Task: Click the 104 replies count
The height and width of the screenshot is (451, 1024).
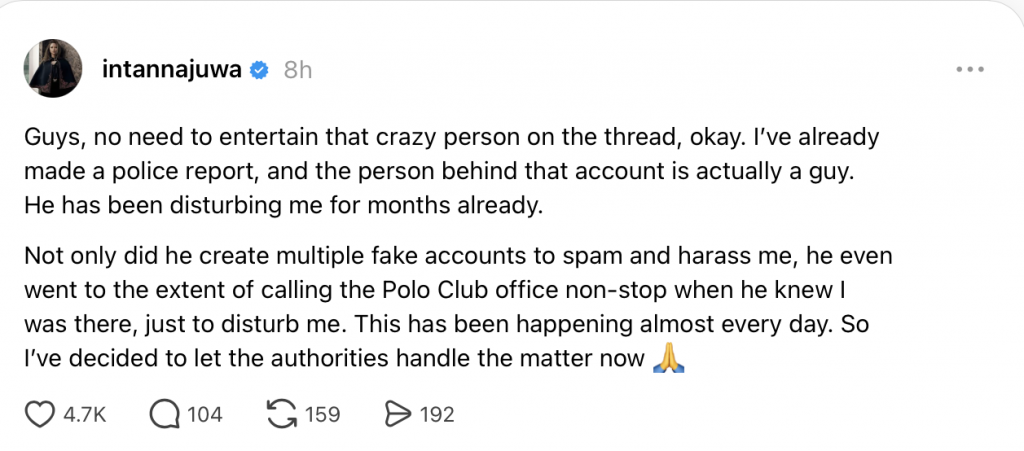Action: (x=205, y=414)
